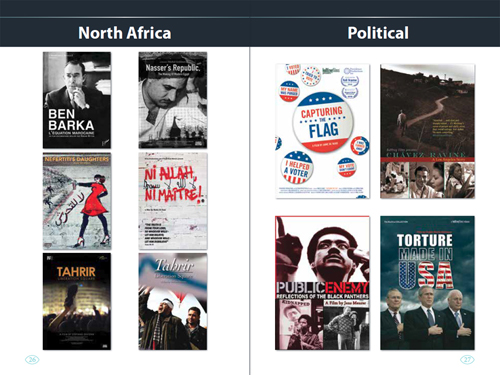
Task: Select the Nasser's Republic poster
Action: click(173, 100)
